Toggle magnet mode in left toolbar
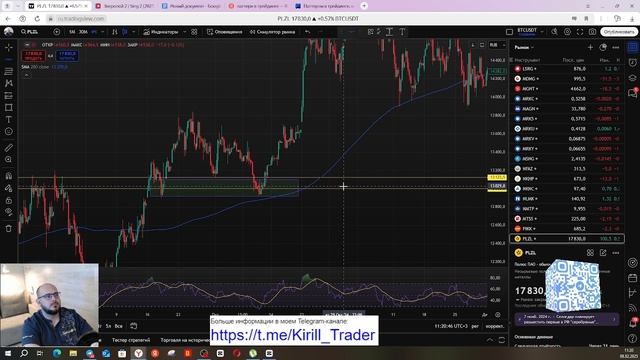 pos(9,176)
